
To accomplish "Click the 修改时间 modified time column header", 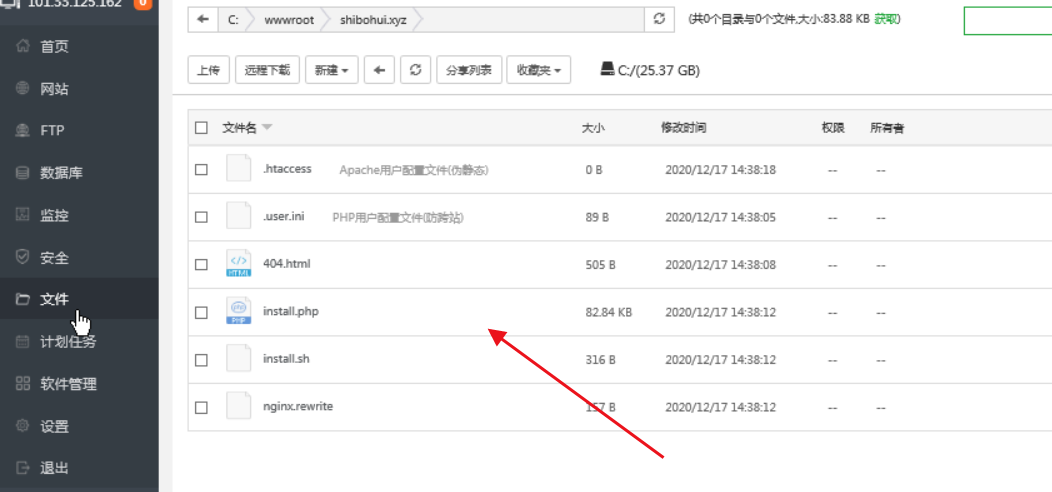I will point(683,128).
